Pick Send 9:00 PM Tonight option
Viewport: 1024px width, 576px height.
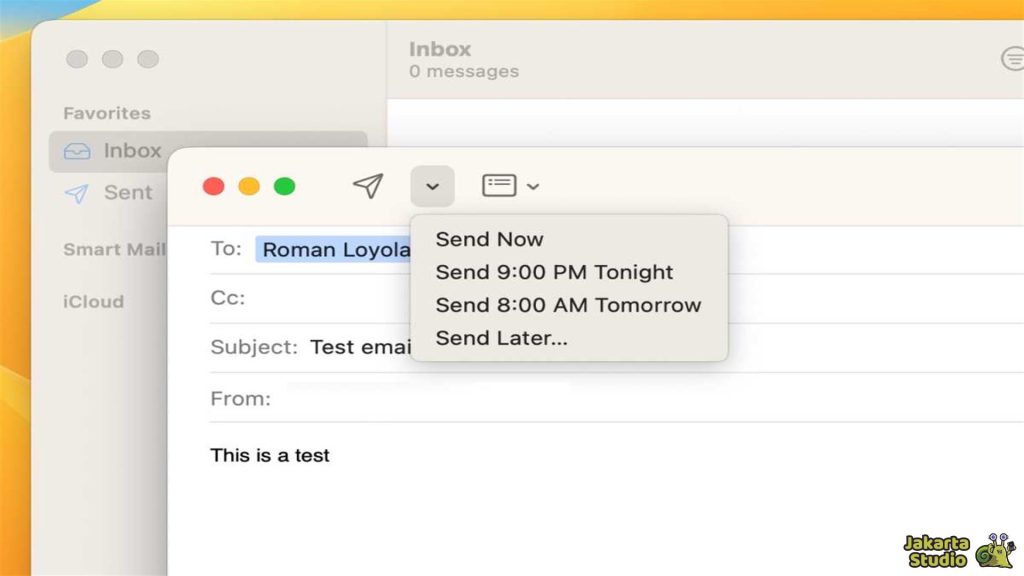pyautogui.click(x=553, y=272)
